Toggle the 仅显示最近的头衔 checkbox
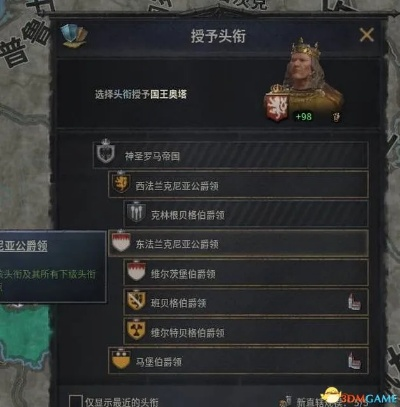The height and width of the screenshot is (407, 400). point(76,401)
